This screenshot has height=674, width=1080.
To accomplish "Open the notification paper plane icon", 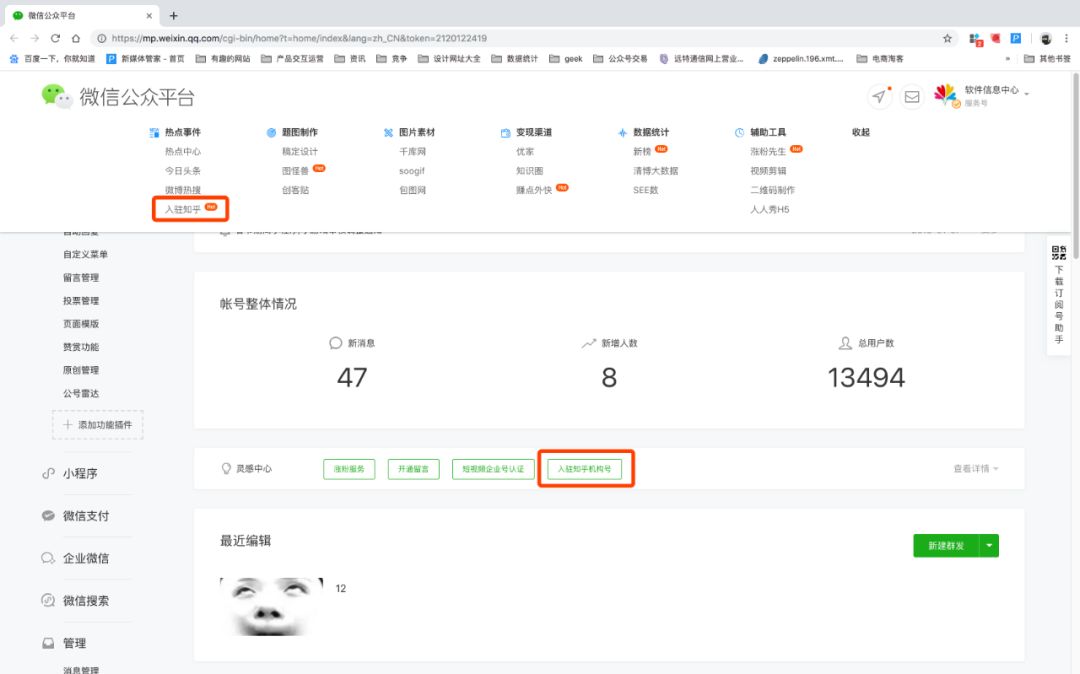I will click(879, 96).
